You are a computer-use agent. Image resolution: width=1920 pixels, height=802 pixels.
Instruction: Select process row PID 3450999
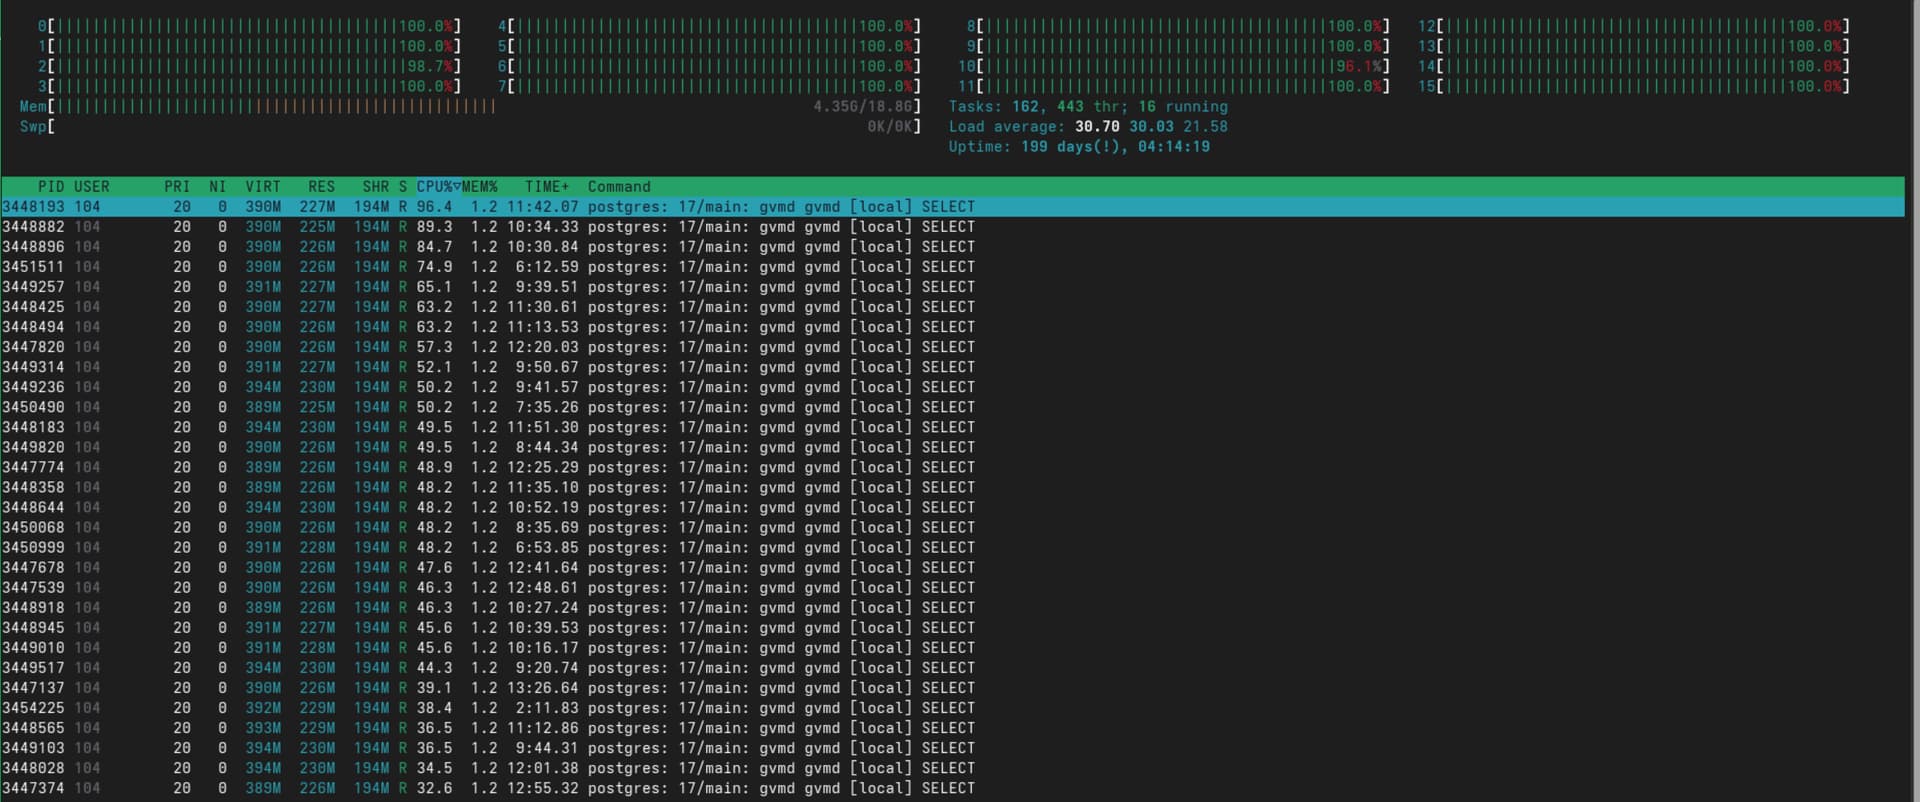(x=952, y=547)
